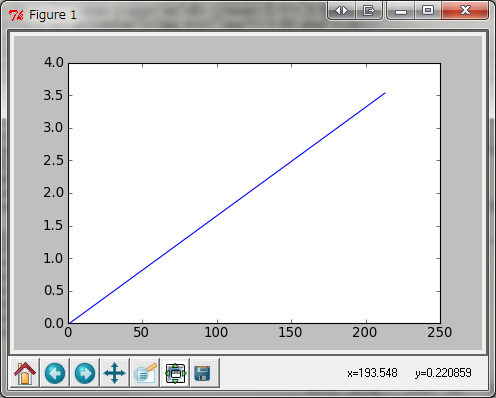The width and height of the screenshot is (496, 398).
Task: Activate the Pan axes tool
Action: (115, 373)
